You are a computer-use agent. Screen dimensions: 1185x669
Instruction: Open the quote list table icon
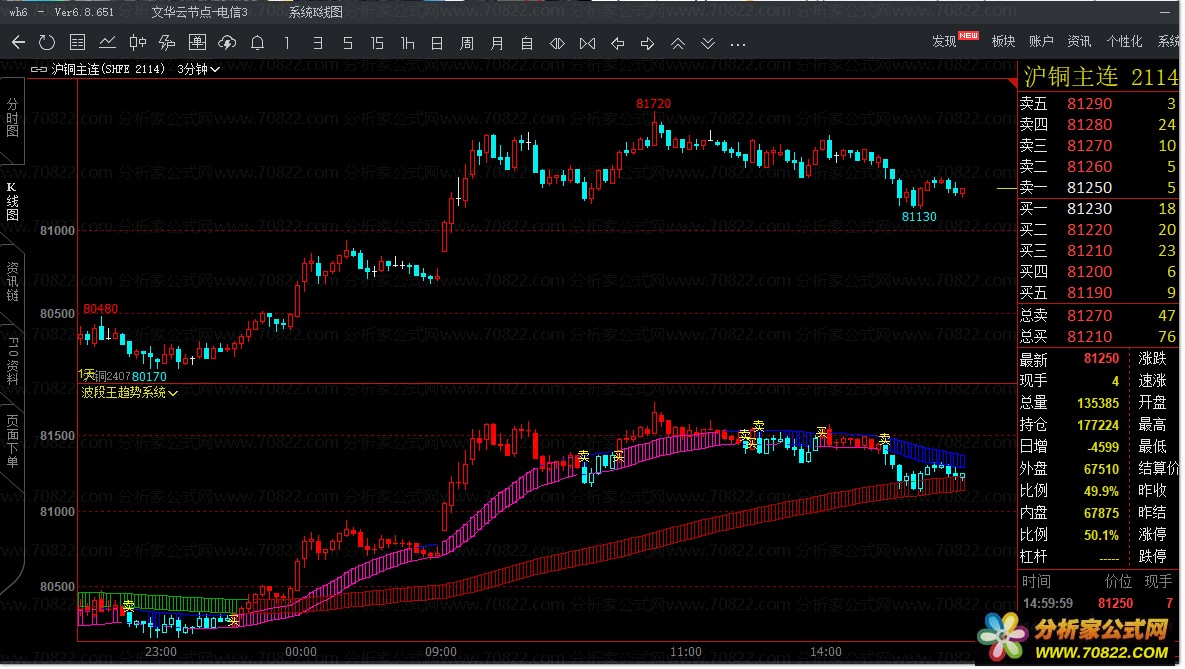(x=77, y=43)
